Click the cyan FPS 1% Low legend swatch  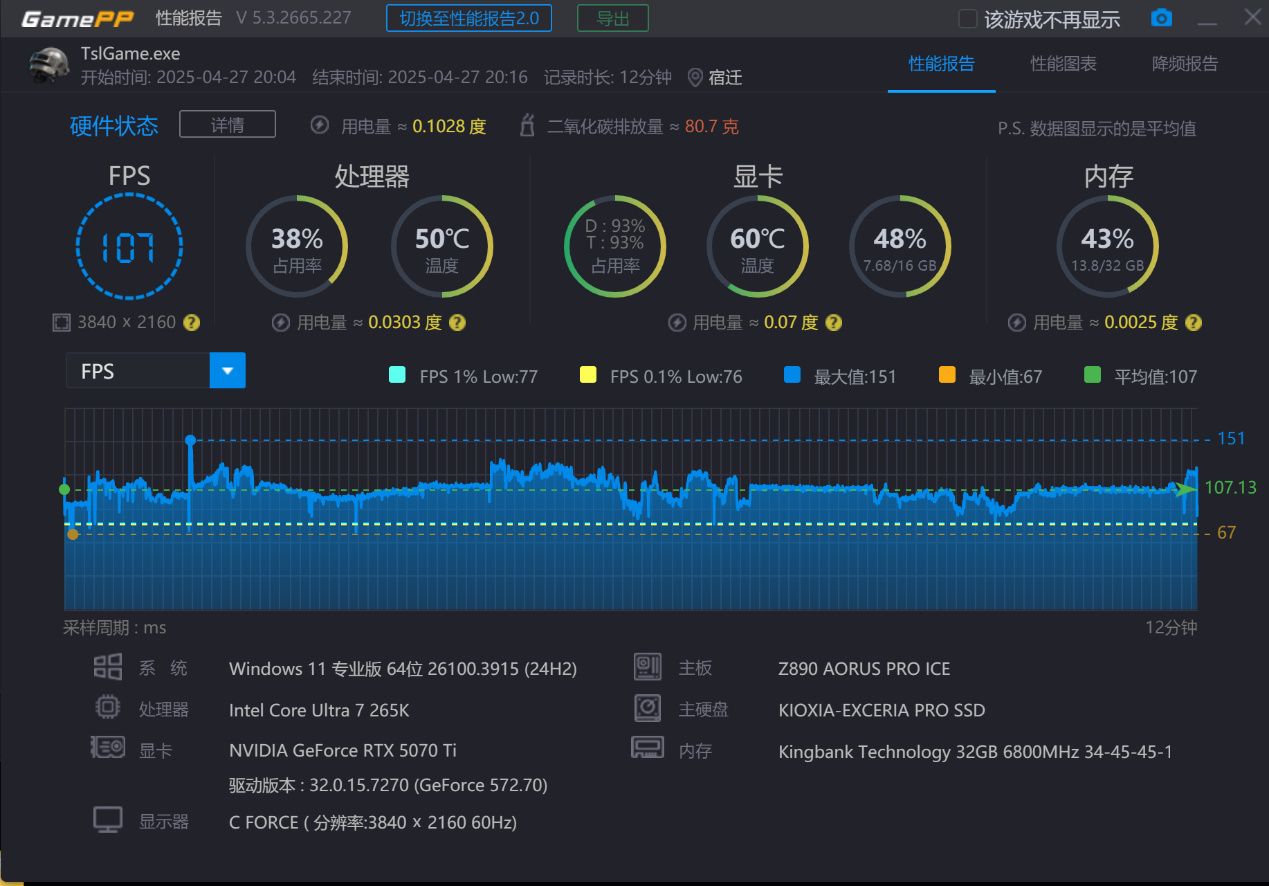[397, 376]
